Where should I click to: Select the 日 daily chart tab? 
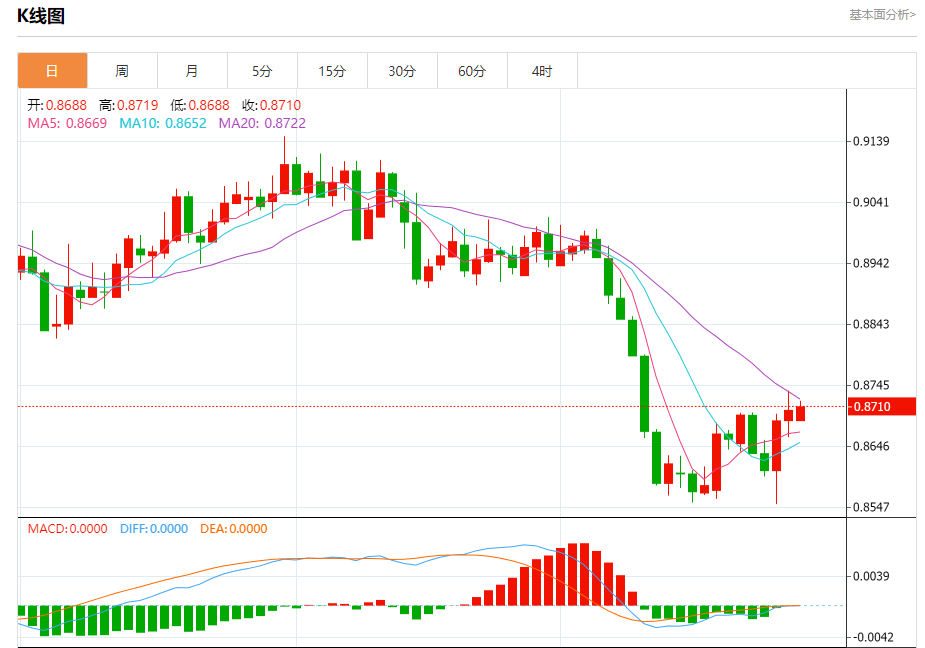click(x=53, y=71)
